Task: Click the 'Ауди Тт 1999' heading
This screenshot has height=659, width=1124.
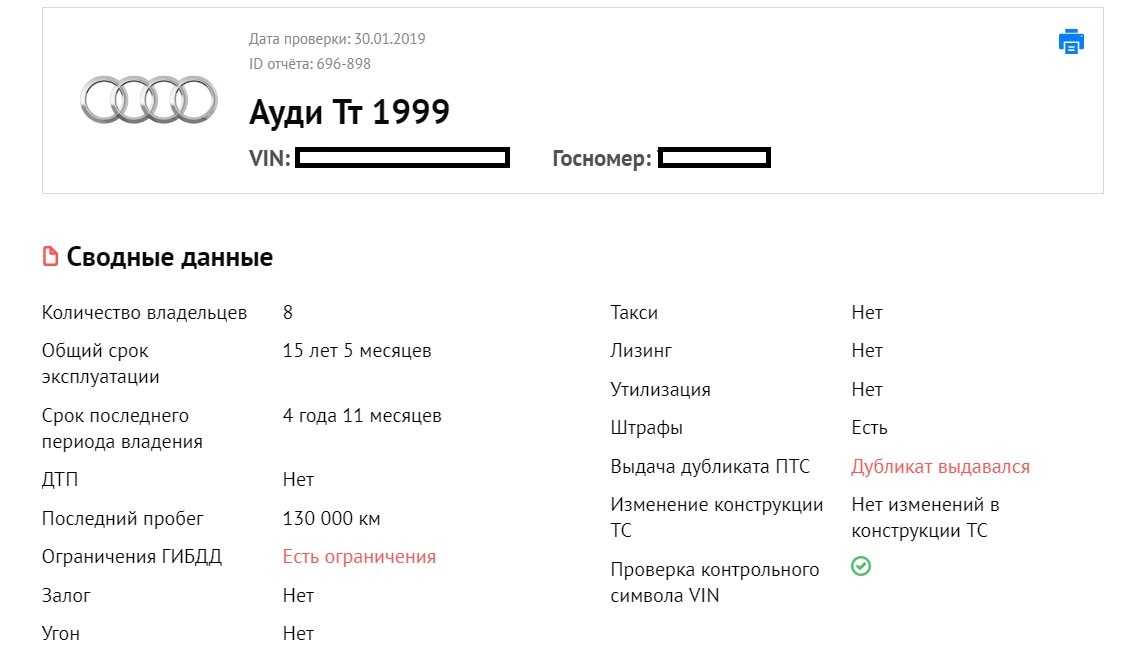Action: pos(349,111)
